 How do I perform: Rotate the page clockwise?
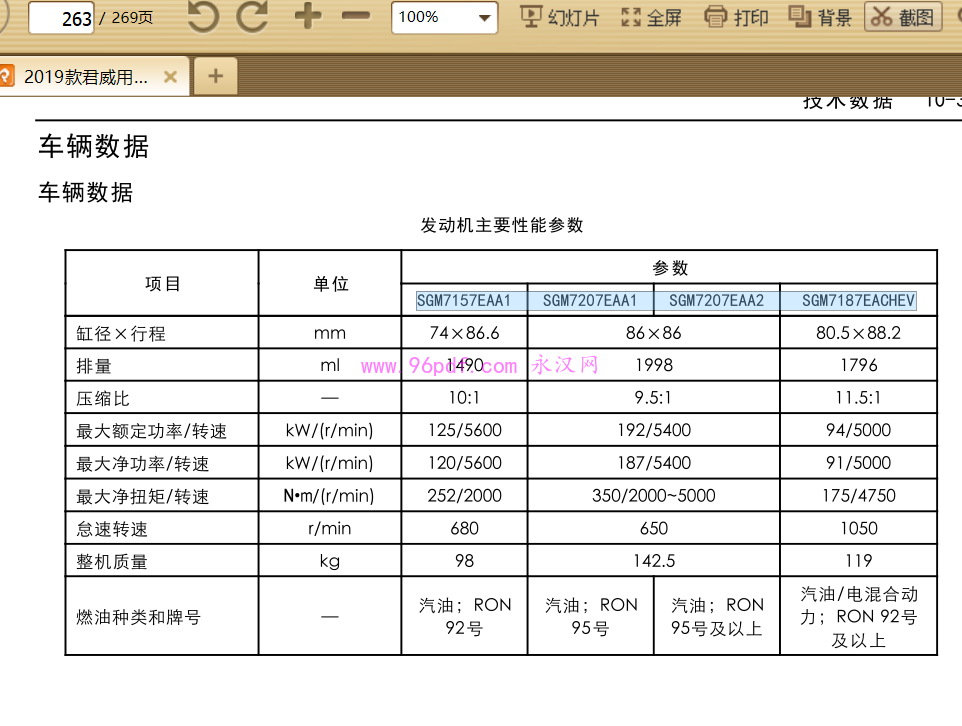click(252, 17)
